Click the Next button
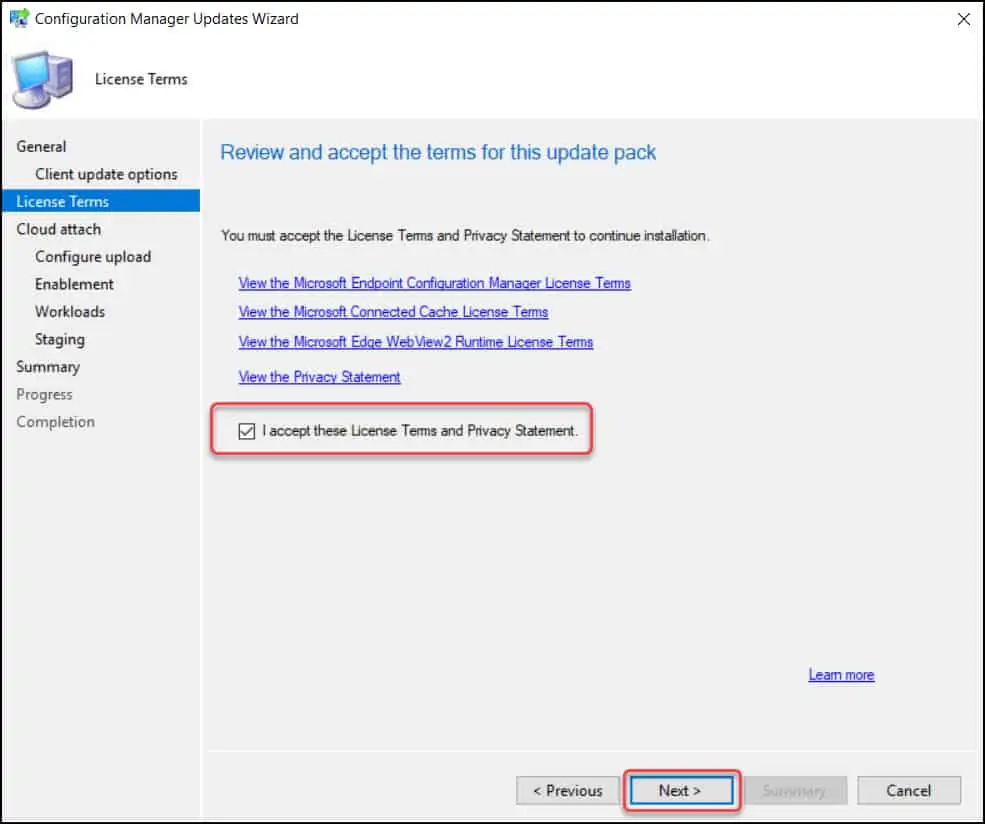985x824 pixels. pyautogui.click(x=682, y=791)
